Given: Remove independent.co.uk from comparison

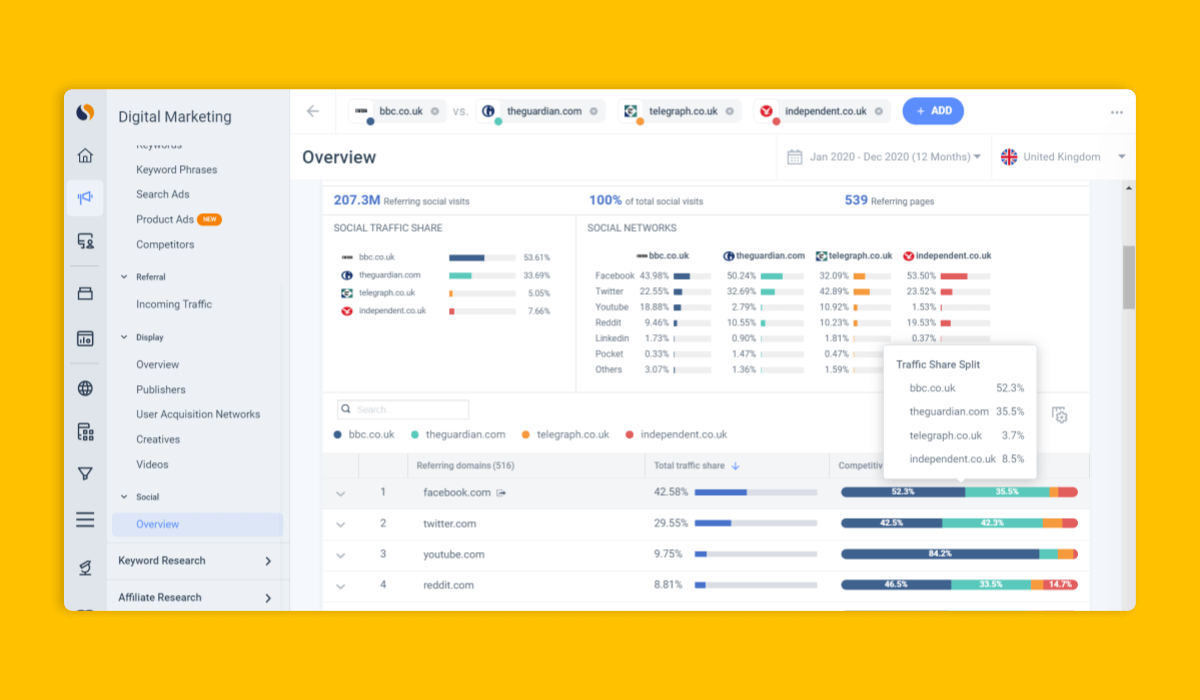Looking at the screenshot, I should point(879,111).
